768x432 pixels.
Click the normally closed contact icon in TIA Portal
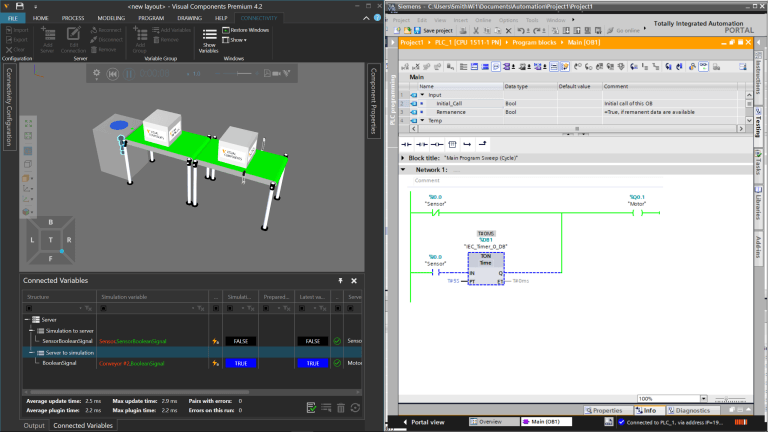click(422, 144)
